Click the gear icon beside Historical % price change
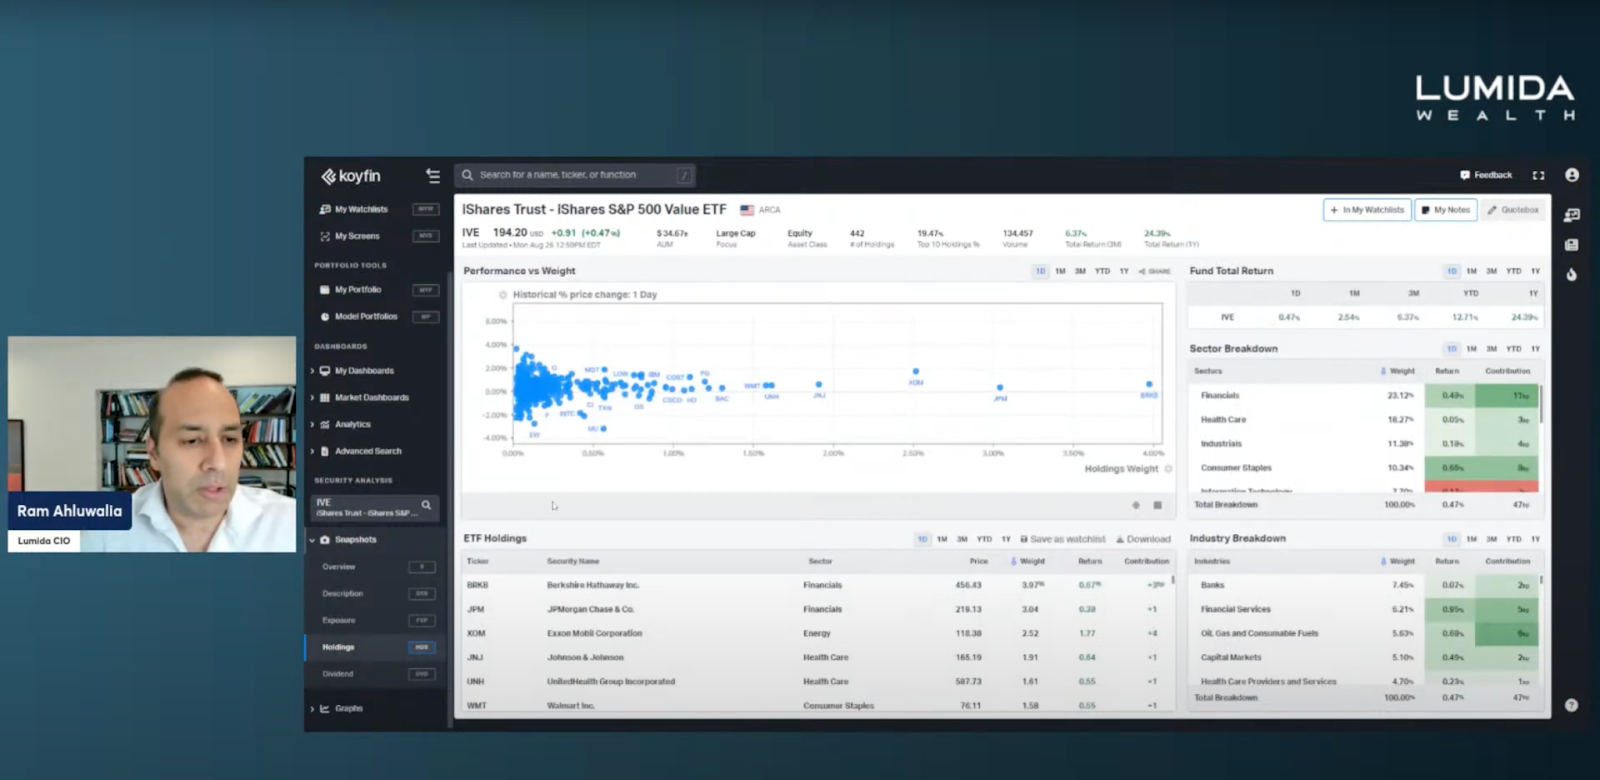This screenshot has height=780, width=1600. pyautogui.click(x=503, y=295)
